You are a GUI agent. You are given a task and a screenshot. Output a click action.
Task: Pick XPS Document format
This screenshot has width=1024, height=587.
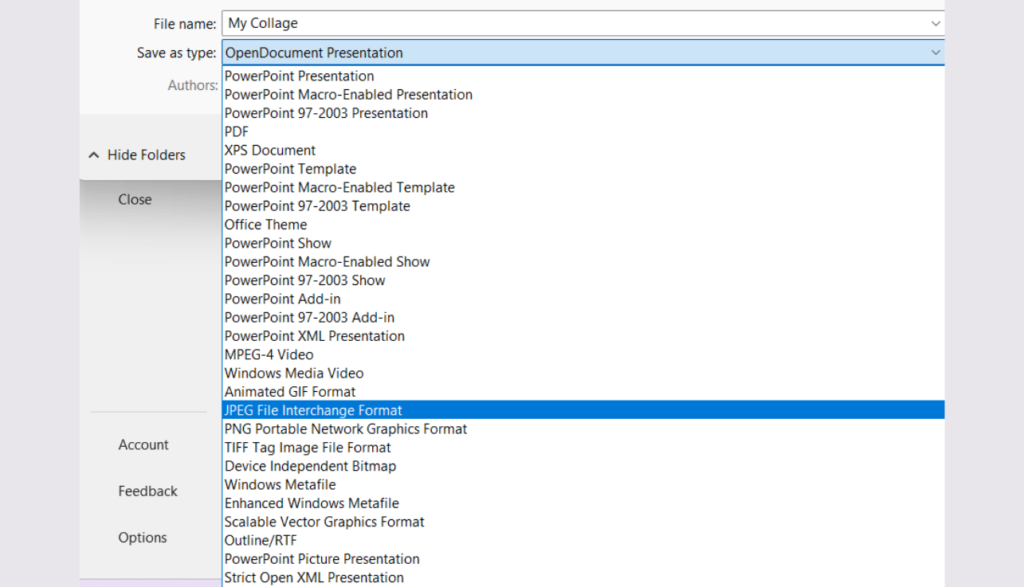(x=583, y=150)
